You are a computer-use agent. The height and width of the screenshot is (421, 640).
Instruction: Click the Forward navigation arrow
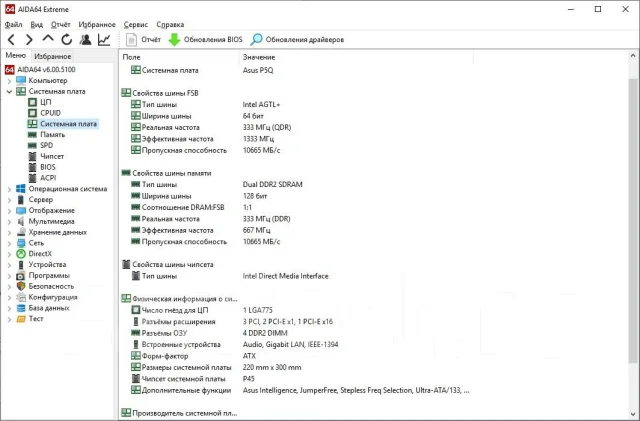coord(29,40)
